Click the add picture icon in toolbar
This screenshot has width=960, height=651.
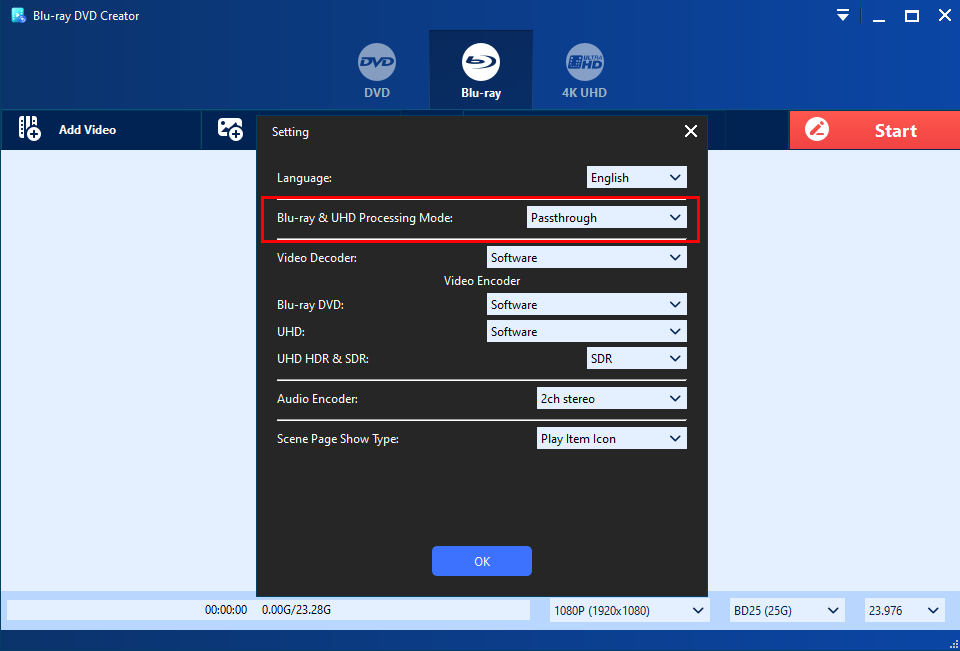pyautogui.click(x=230, y=129)
